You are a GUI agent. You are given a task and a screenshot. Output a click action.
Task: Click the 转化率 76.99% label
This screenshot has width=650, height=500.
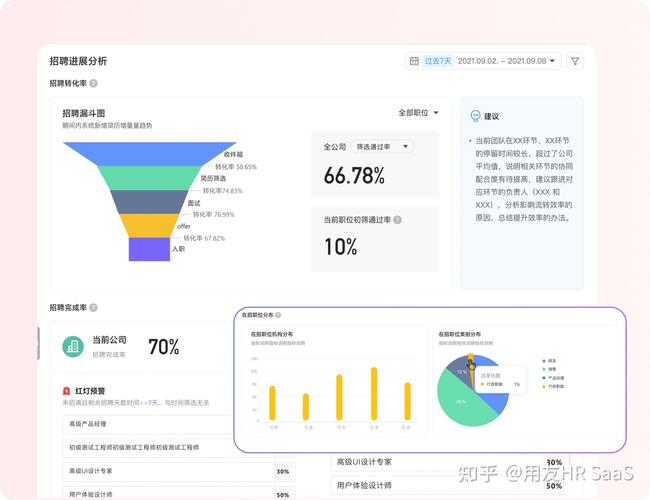(213, 214)
